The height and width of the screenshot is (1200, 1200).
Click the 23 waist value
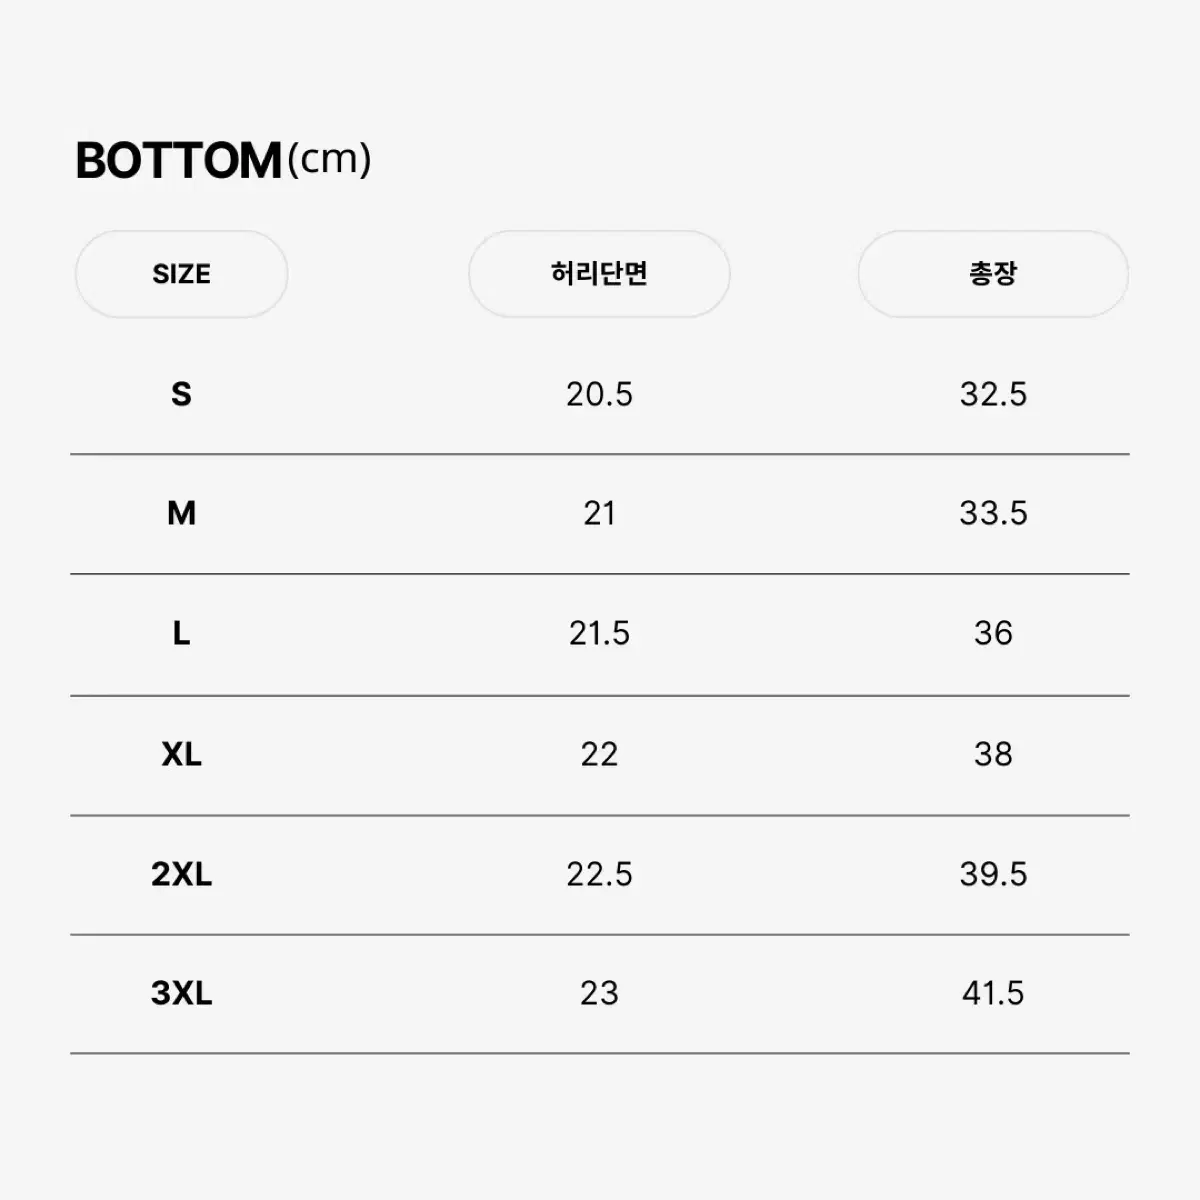pyautogui.click(x=599, y=993)
